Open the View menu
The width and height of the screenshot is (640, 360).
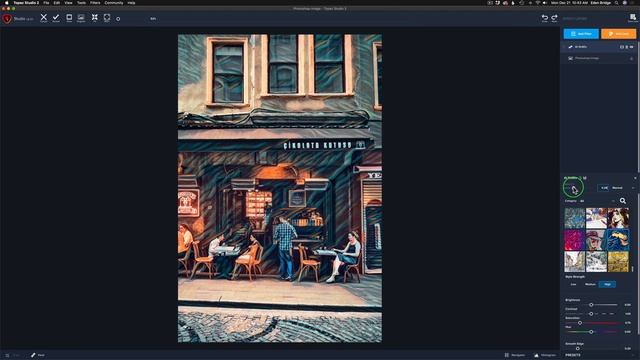pyautogui.click(x=68, y=3)
